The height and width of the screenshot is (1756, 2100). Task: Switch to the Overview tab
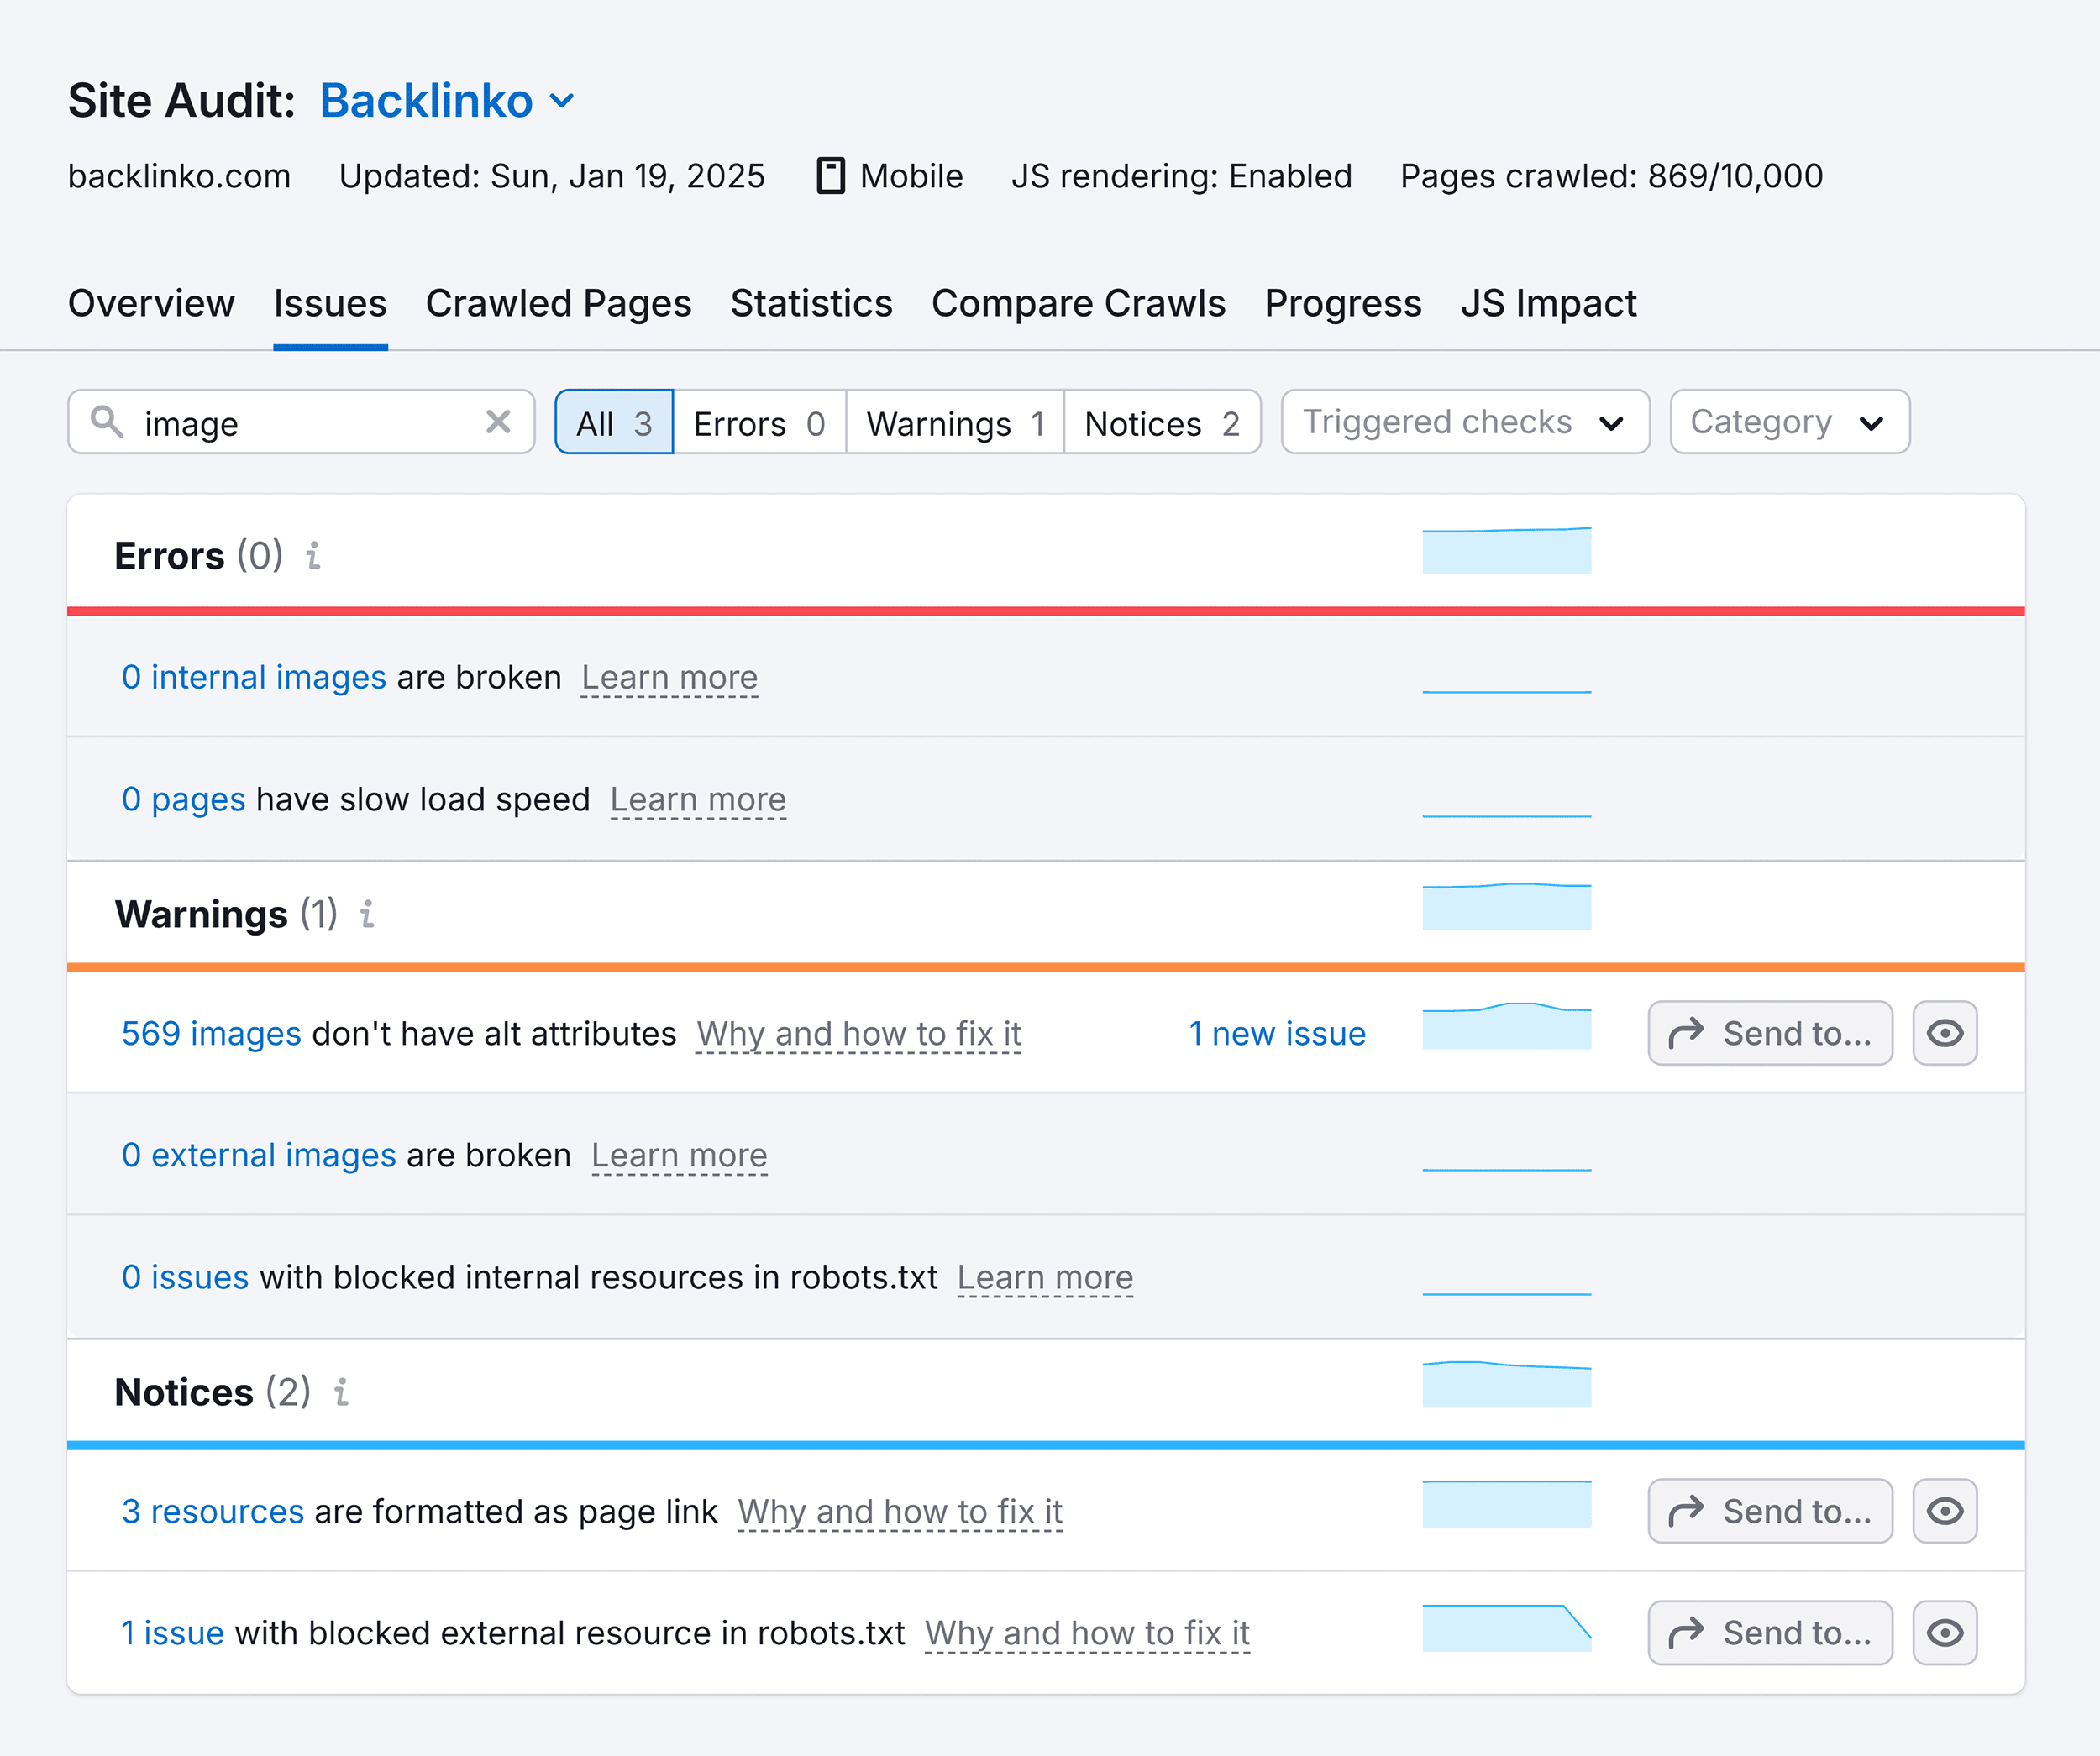coord(151,303)
